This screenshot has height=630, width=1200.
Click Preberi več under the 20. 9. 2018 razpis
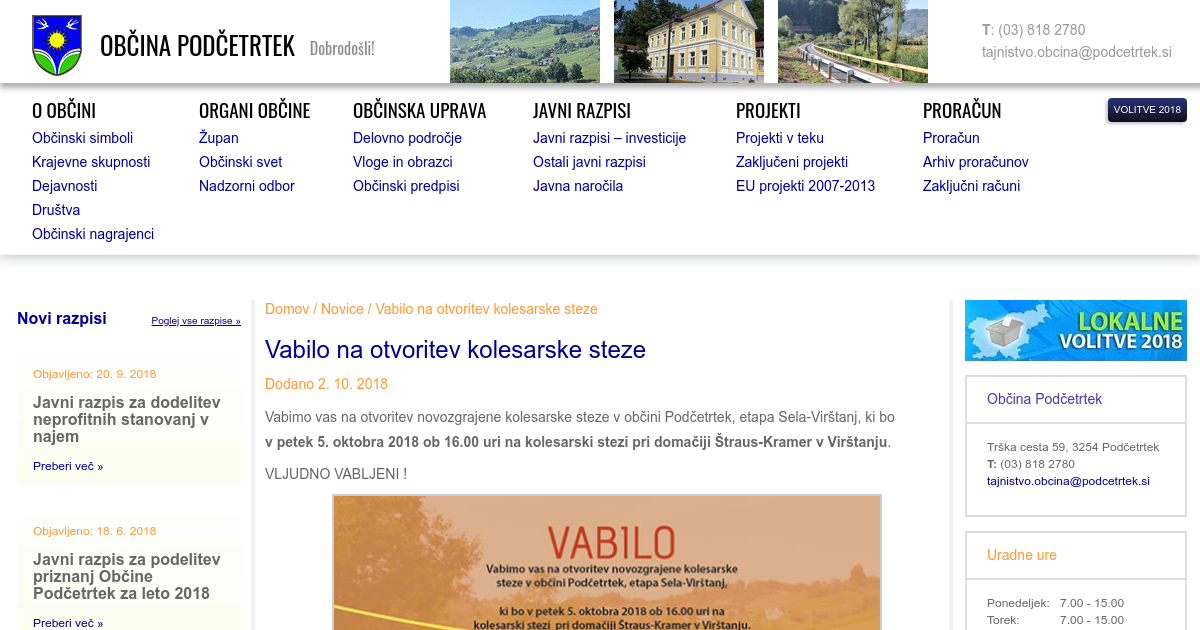[67, 466]
